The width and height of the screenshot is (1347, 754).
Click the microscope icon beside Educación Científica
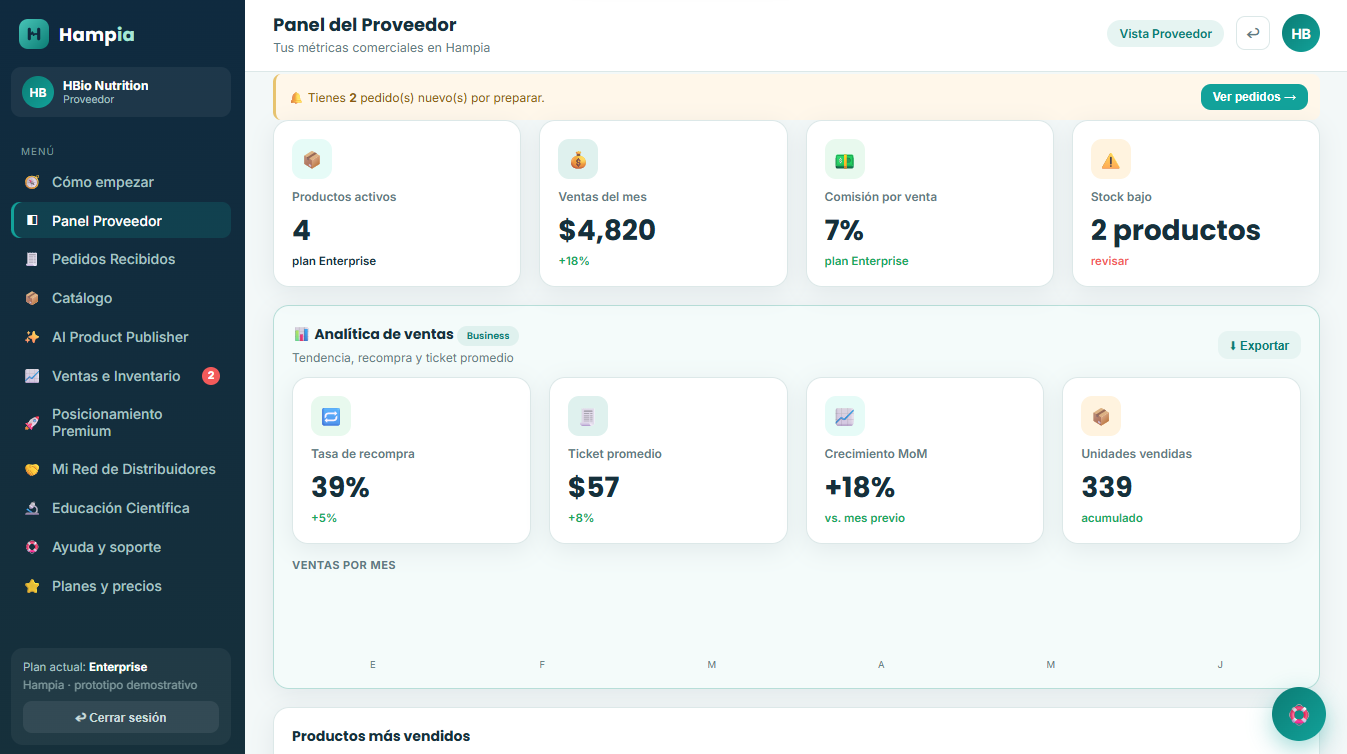32,508
